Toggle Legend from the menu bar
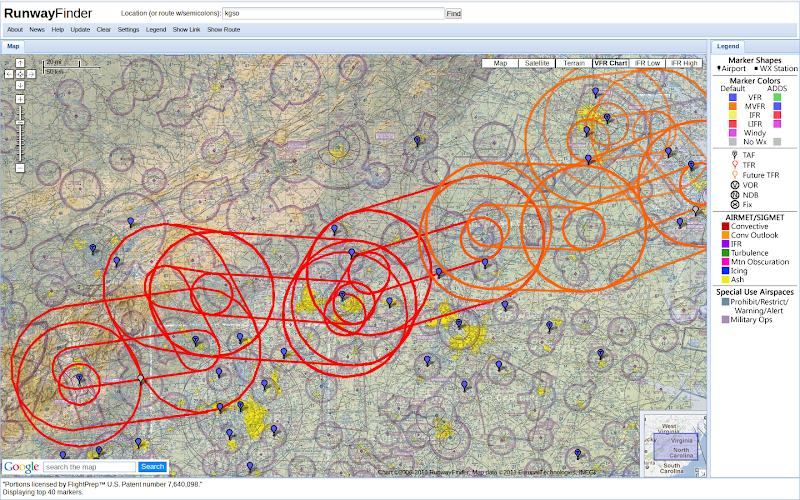Screen dimensions: 800x500 (x=156, y=30)
